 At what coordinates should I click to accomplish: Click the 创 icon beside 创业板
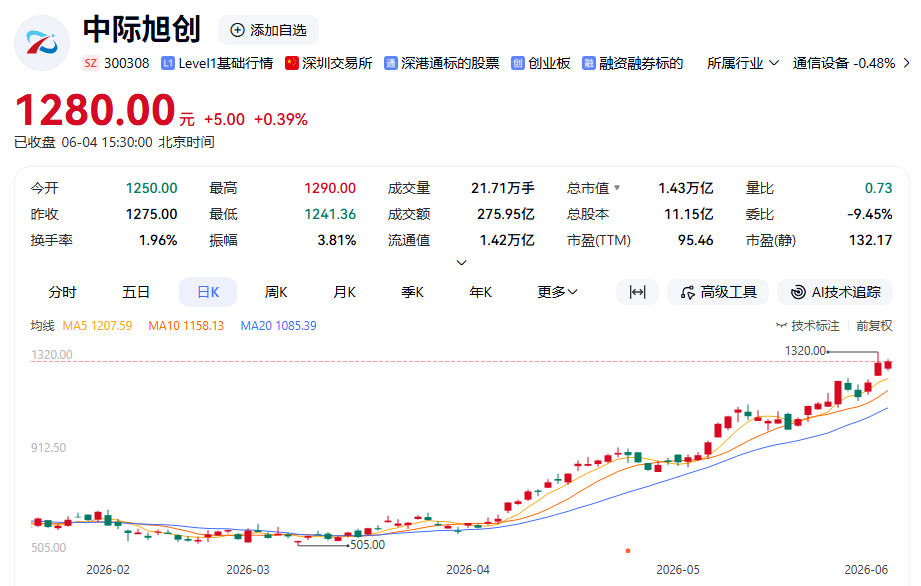pyautogui.click(x=517, y=63)
